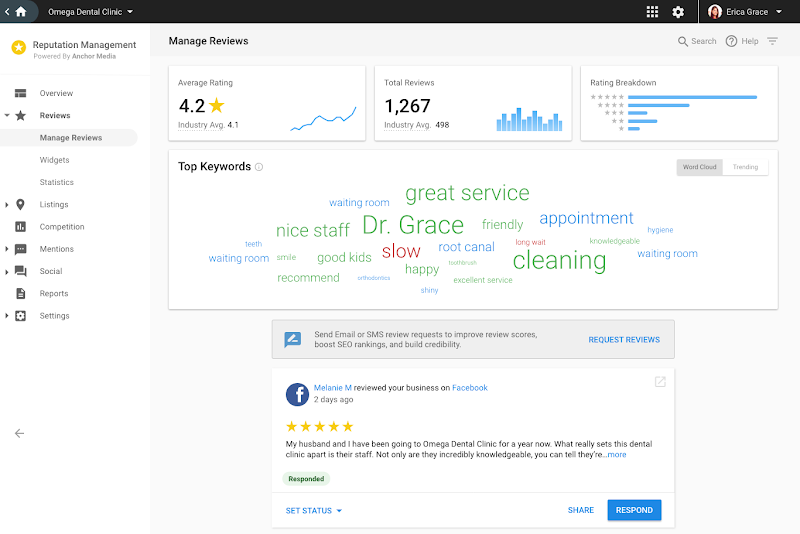Click the 'long wait' keyword
Viewport: 800px width, 534px height.
531,242
